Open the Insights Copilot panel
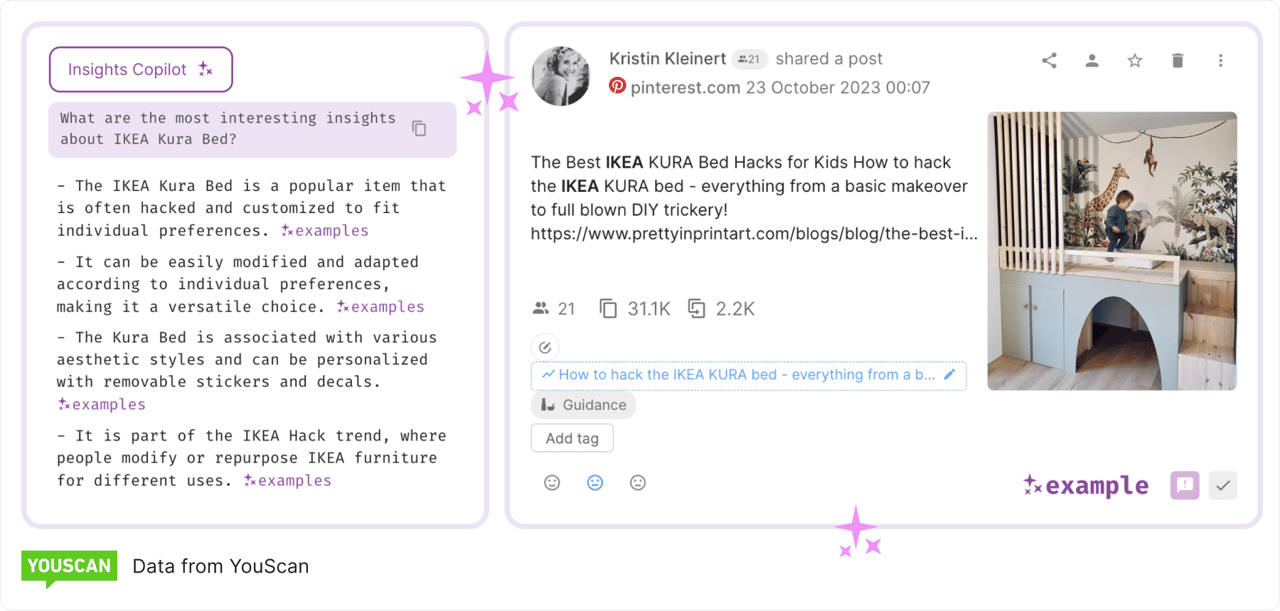Screen dimensions: 1280x611 click(140, 69)
